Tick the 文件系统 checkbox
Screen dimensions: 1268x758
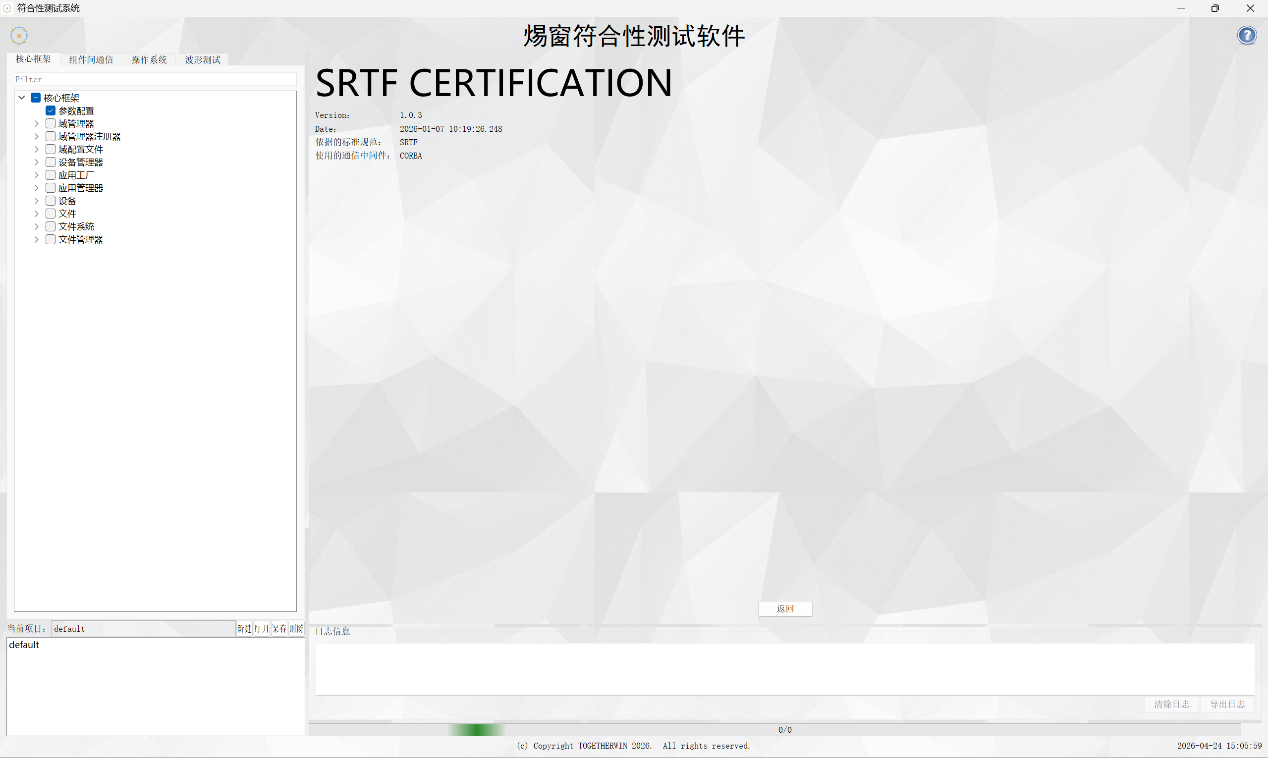point(50,227)
